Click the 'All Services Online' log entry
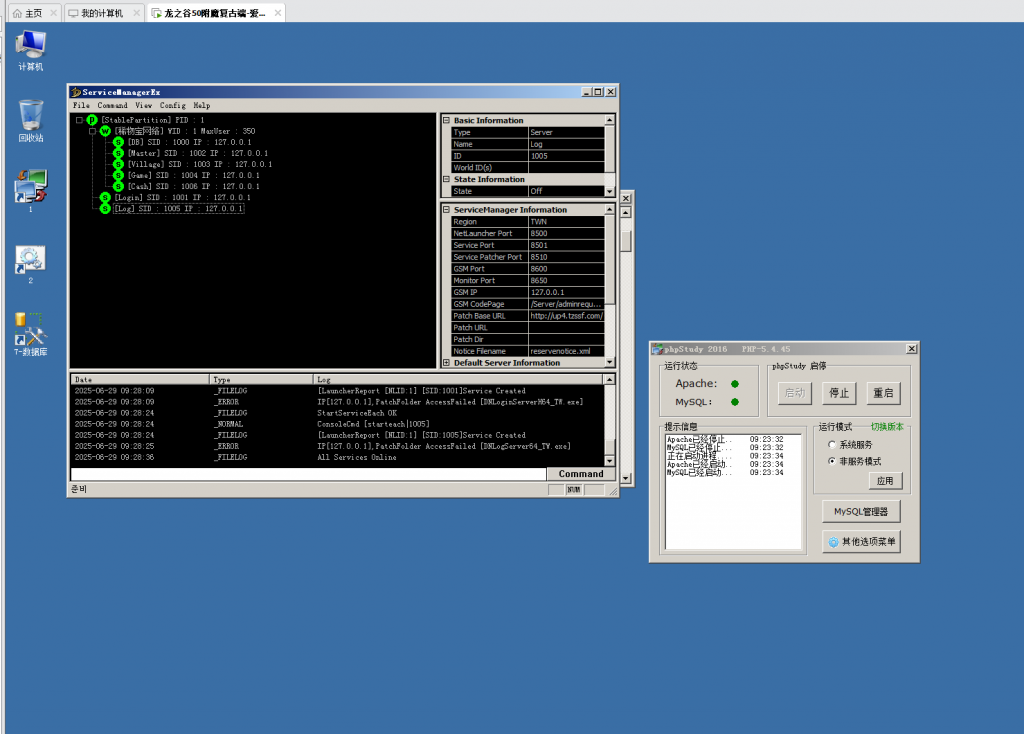This screenshot has width=1024, height=734. (357, 458)
